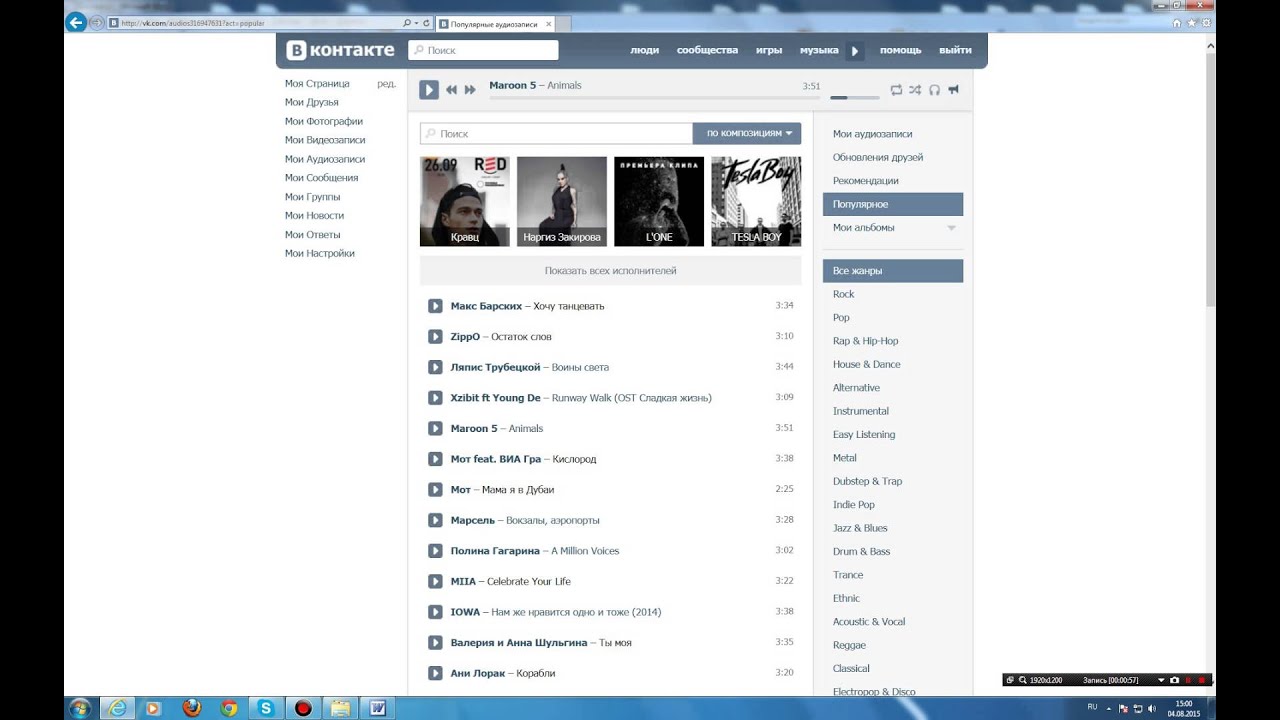Toggle the broadcast megaphone icon in the player
This screenshot has height=720, width=1280.
953,90
